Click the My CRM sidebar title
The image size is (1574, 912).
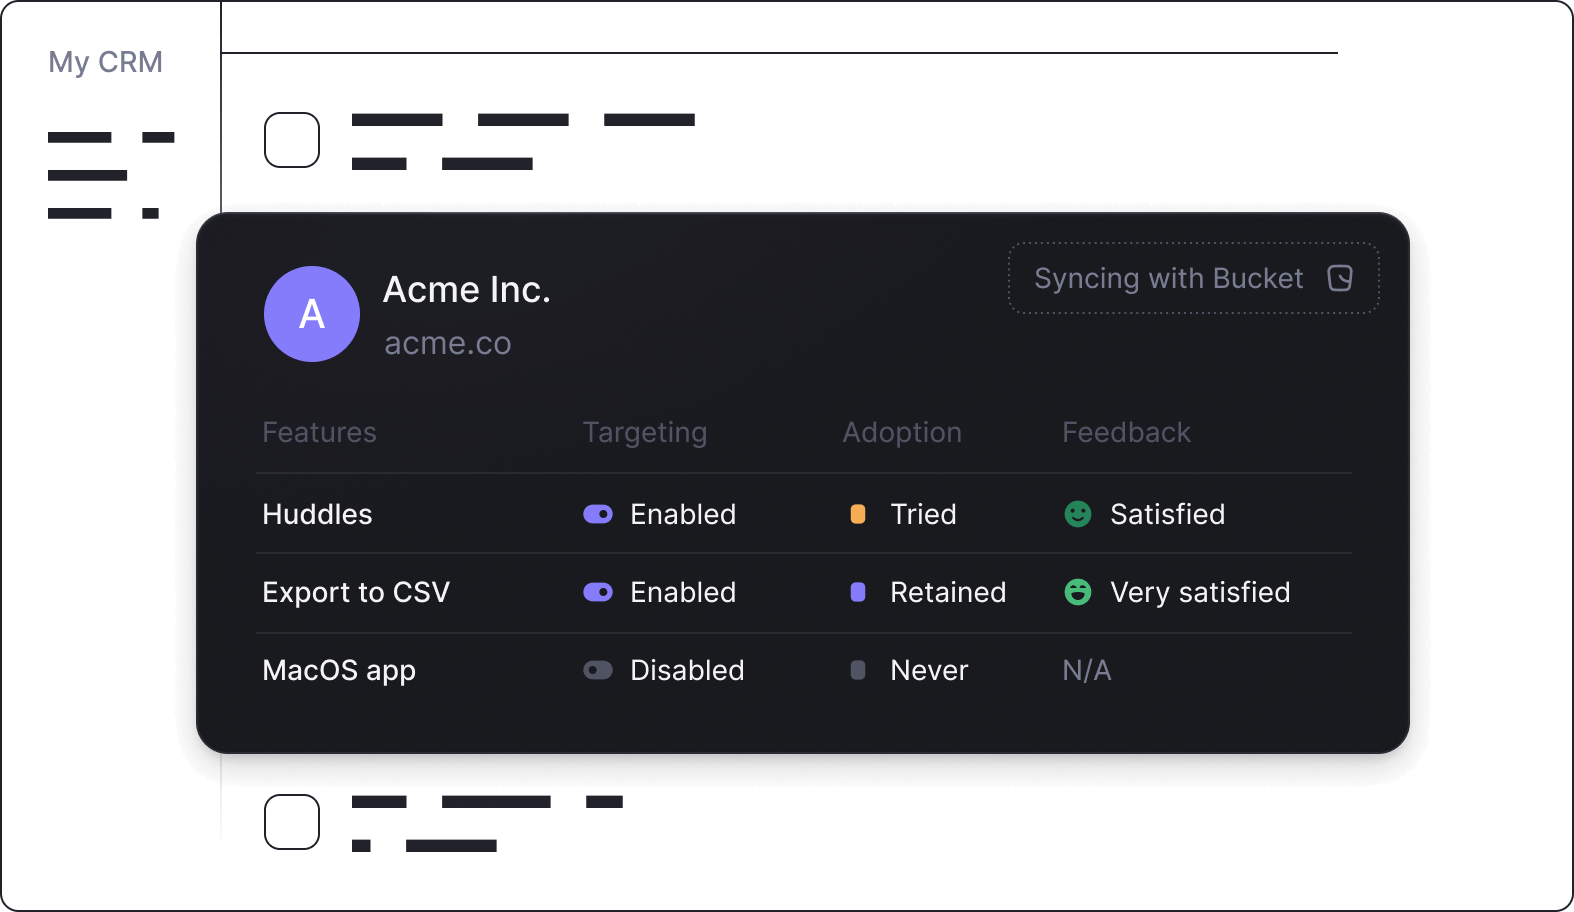point(106,62)
